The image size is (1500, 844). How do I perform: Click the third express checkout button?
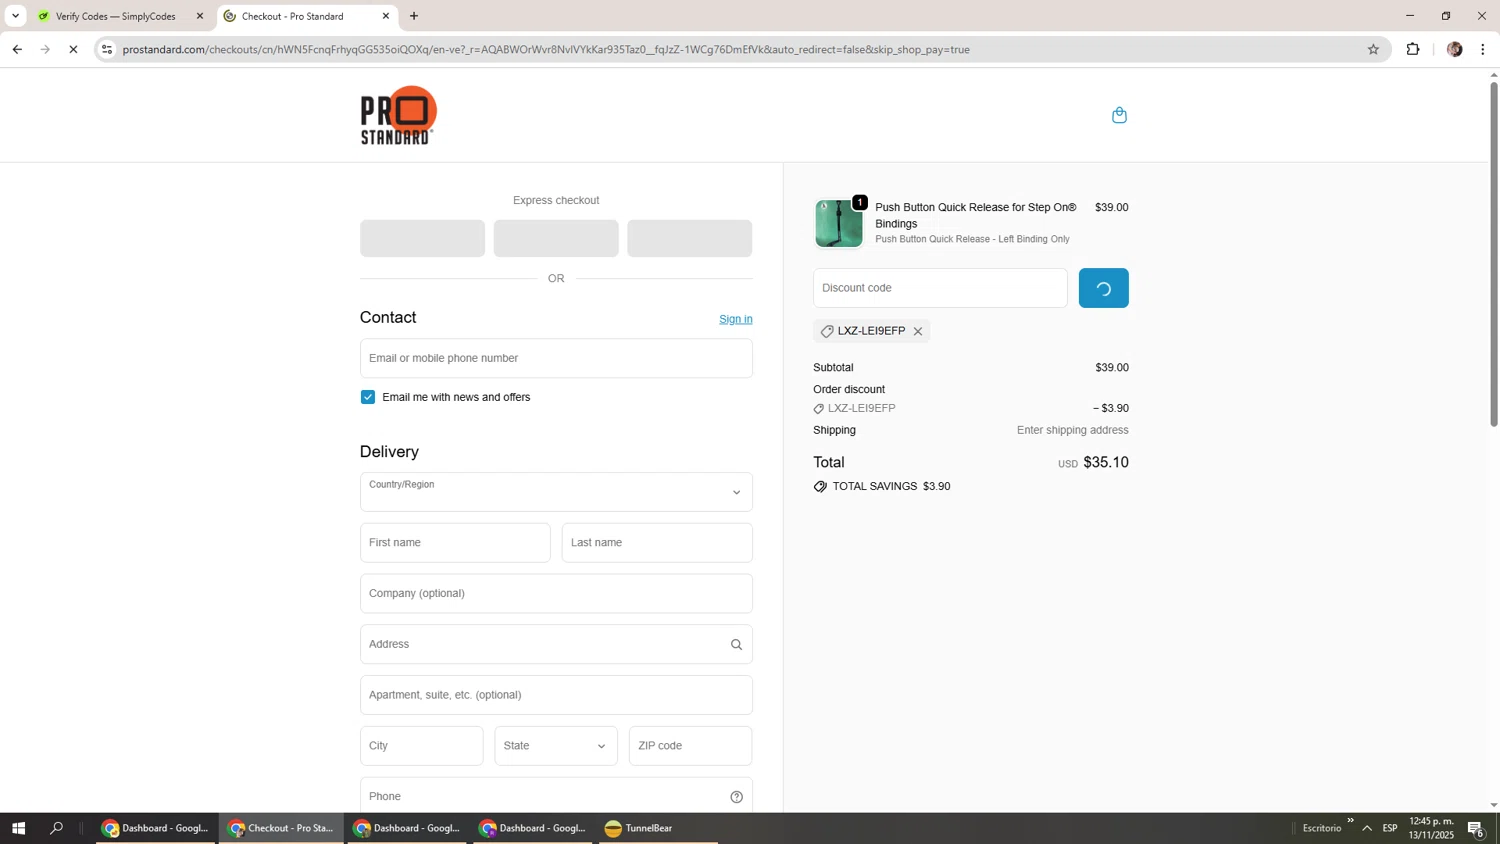point(690,239)
